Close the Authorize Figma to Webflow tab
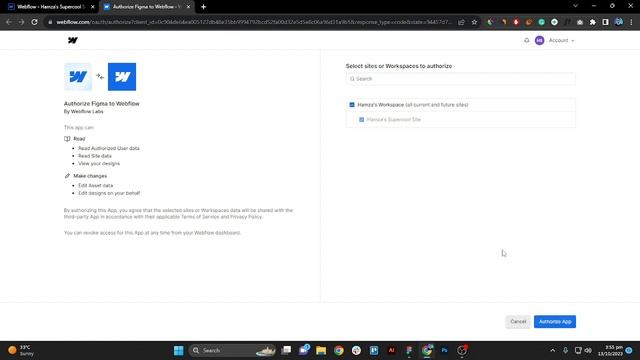This screenshot has height=360, width=640. pos(188,7)
